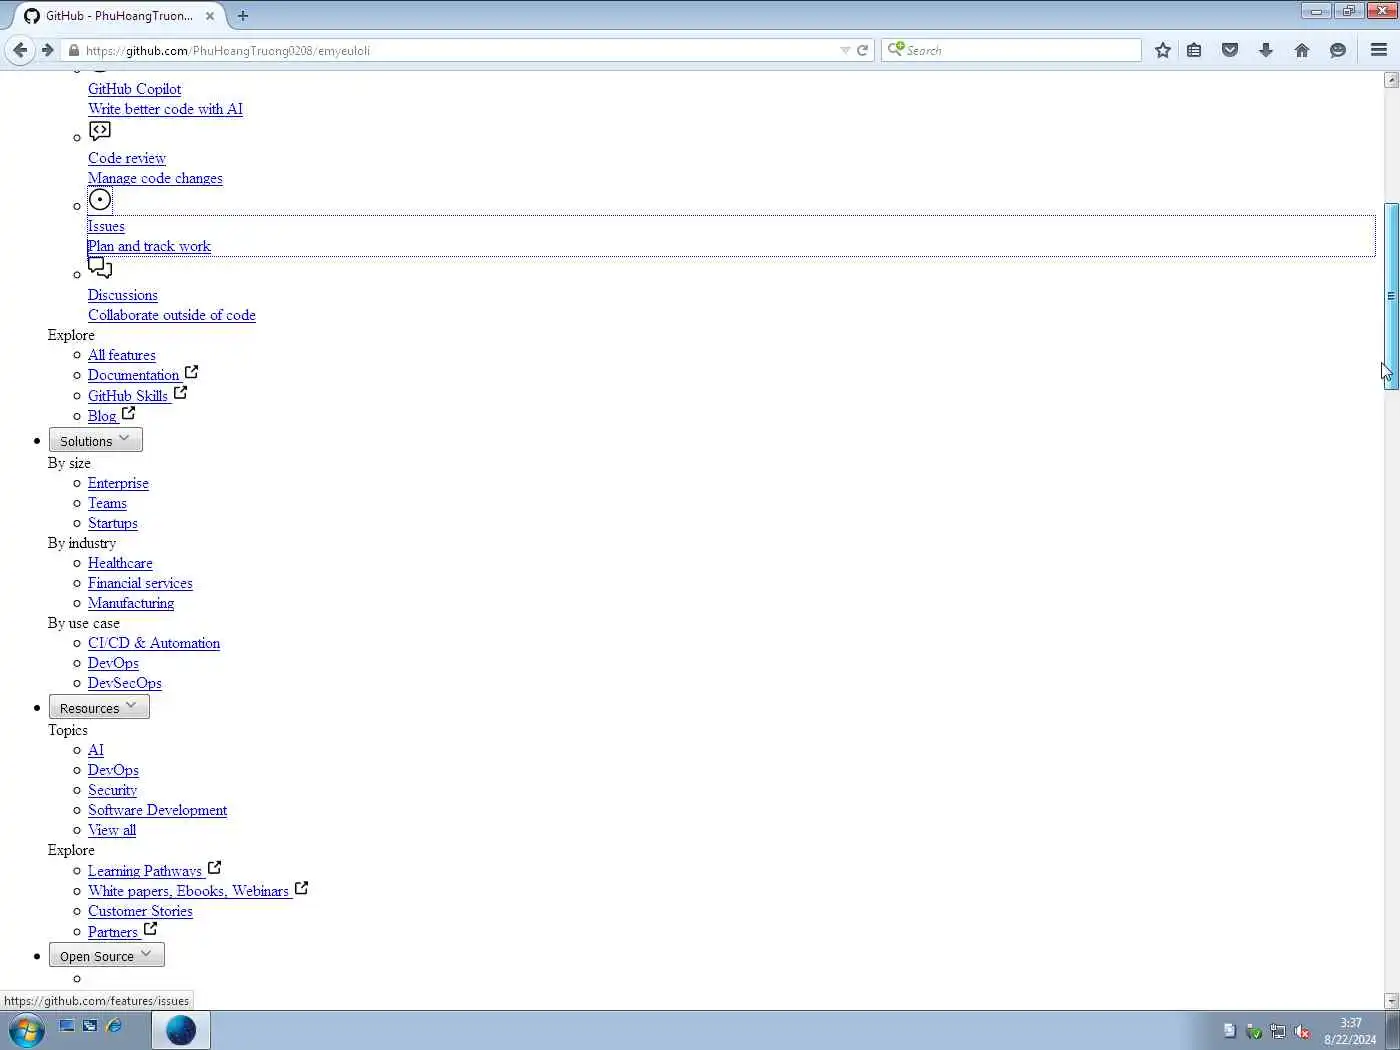The height and width of the screenshot is (1050, 1400).
Task: Click external link icon beside Blog
Action: click(x=128, y=413)
